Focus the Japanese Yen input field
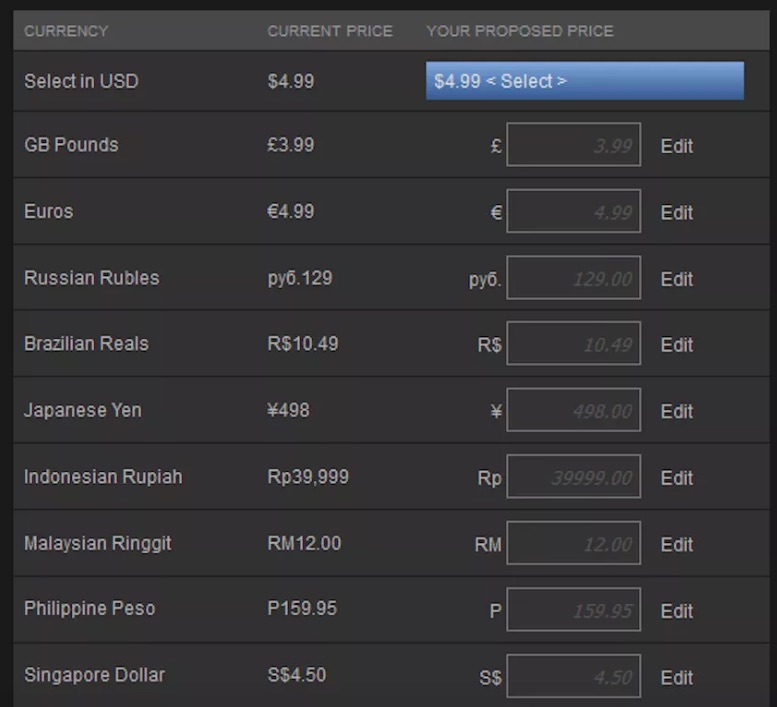The height and width of the screenshot is (707, 777). 573,410
